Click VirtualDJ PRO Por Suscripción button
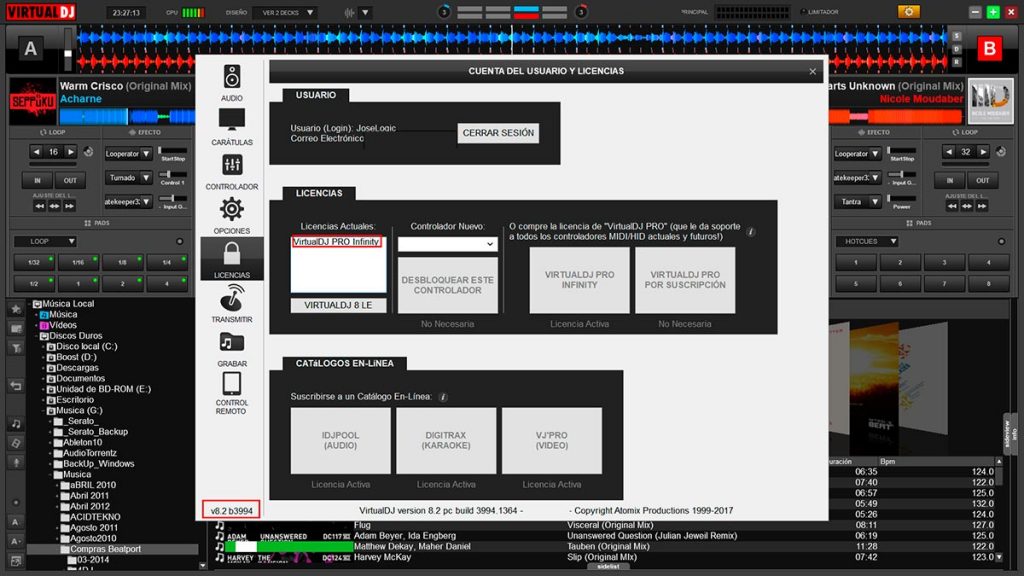Screen dimensions: 1024x576 tap(685, 280)
